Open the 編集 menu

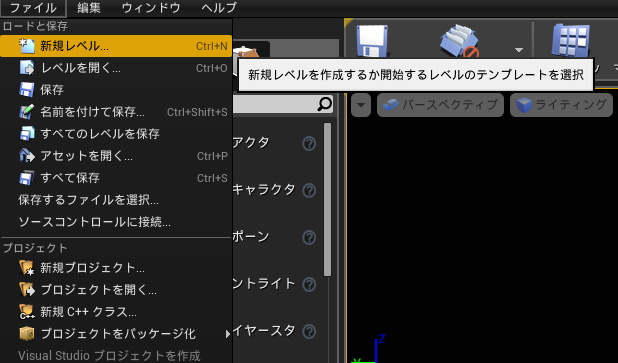[89, 8]
